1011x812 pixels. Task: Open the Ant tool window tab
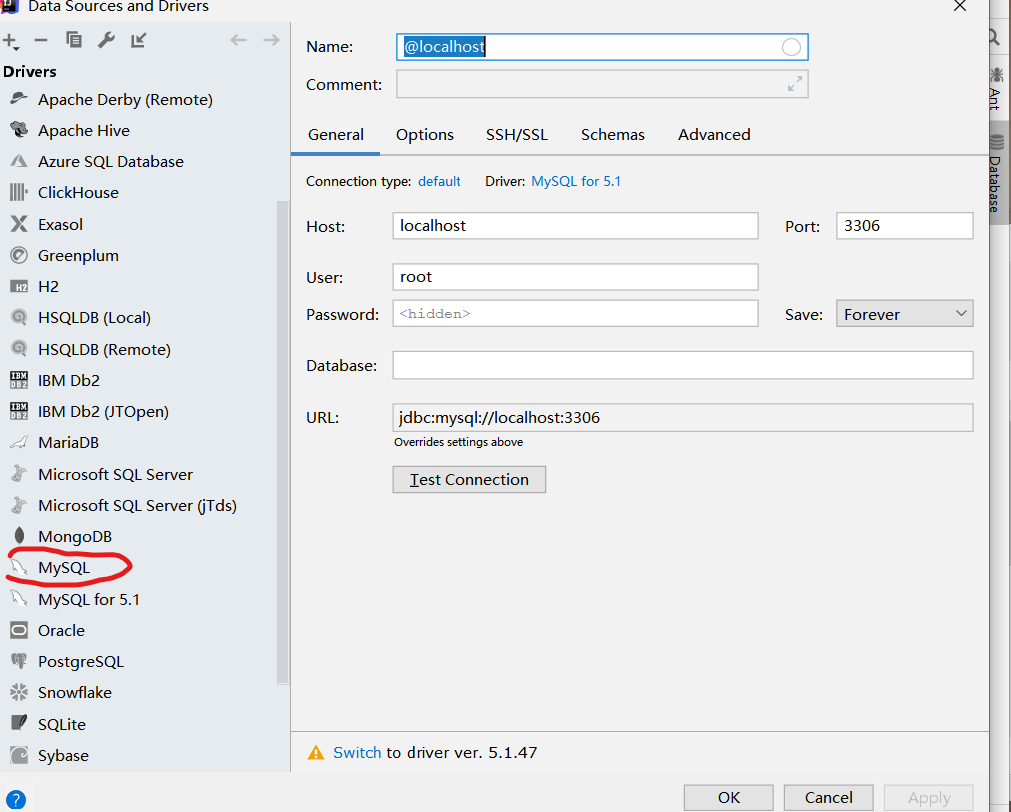[x=997, y=88]
